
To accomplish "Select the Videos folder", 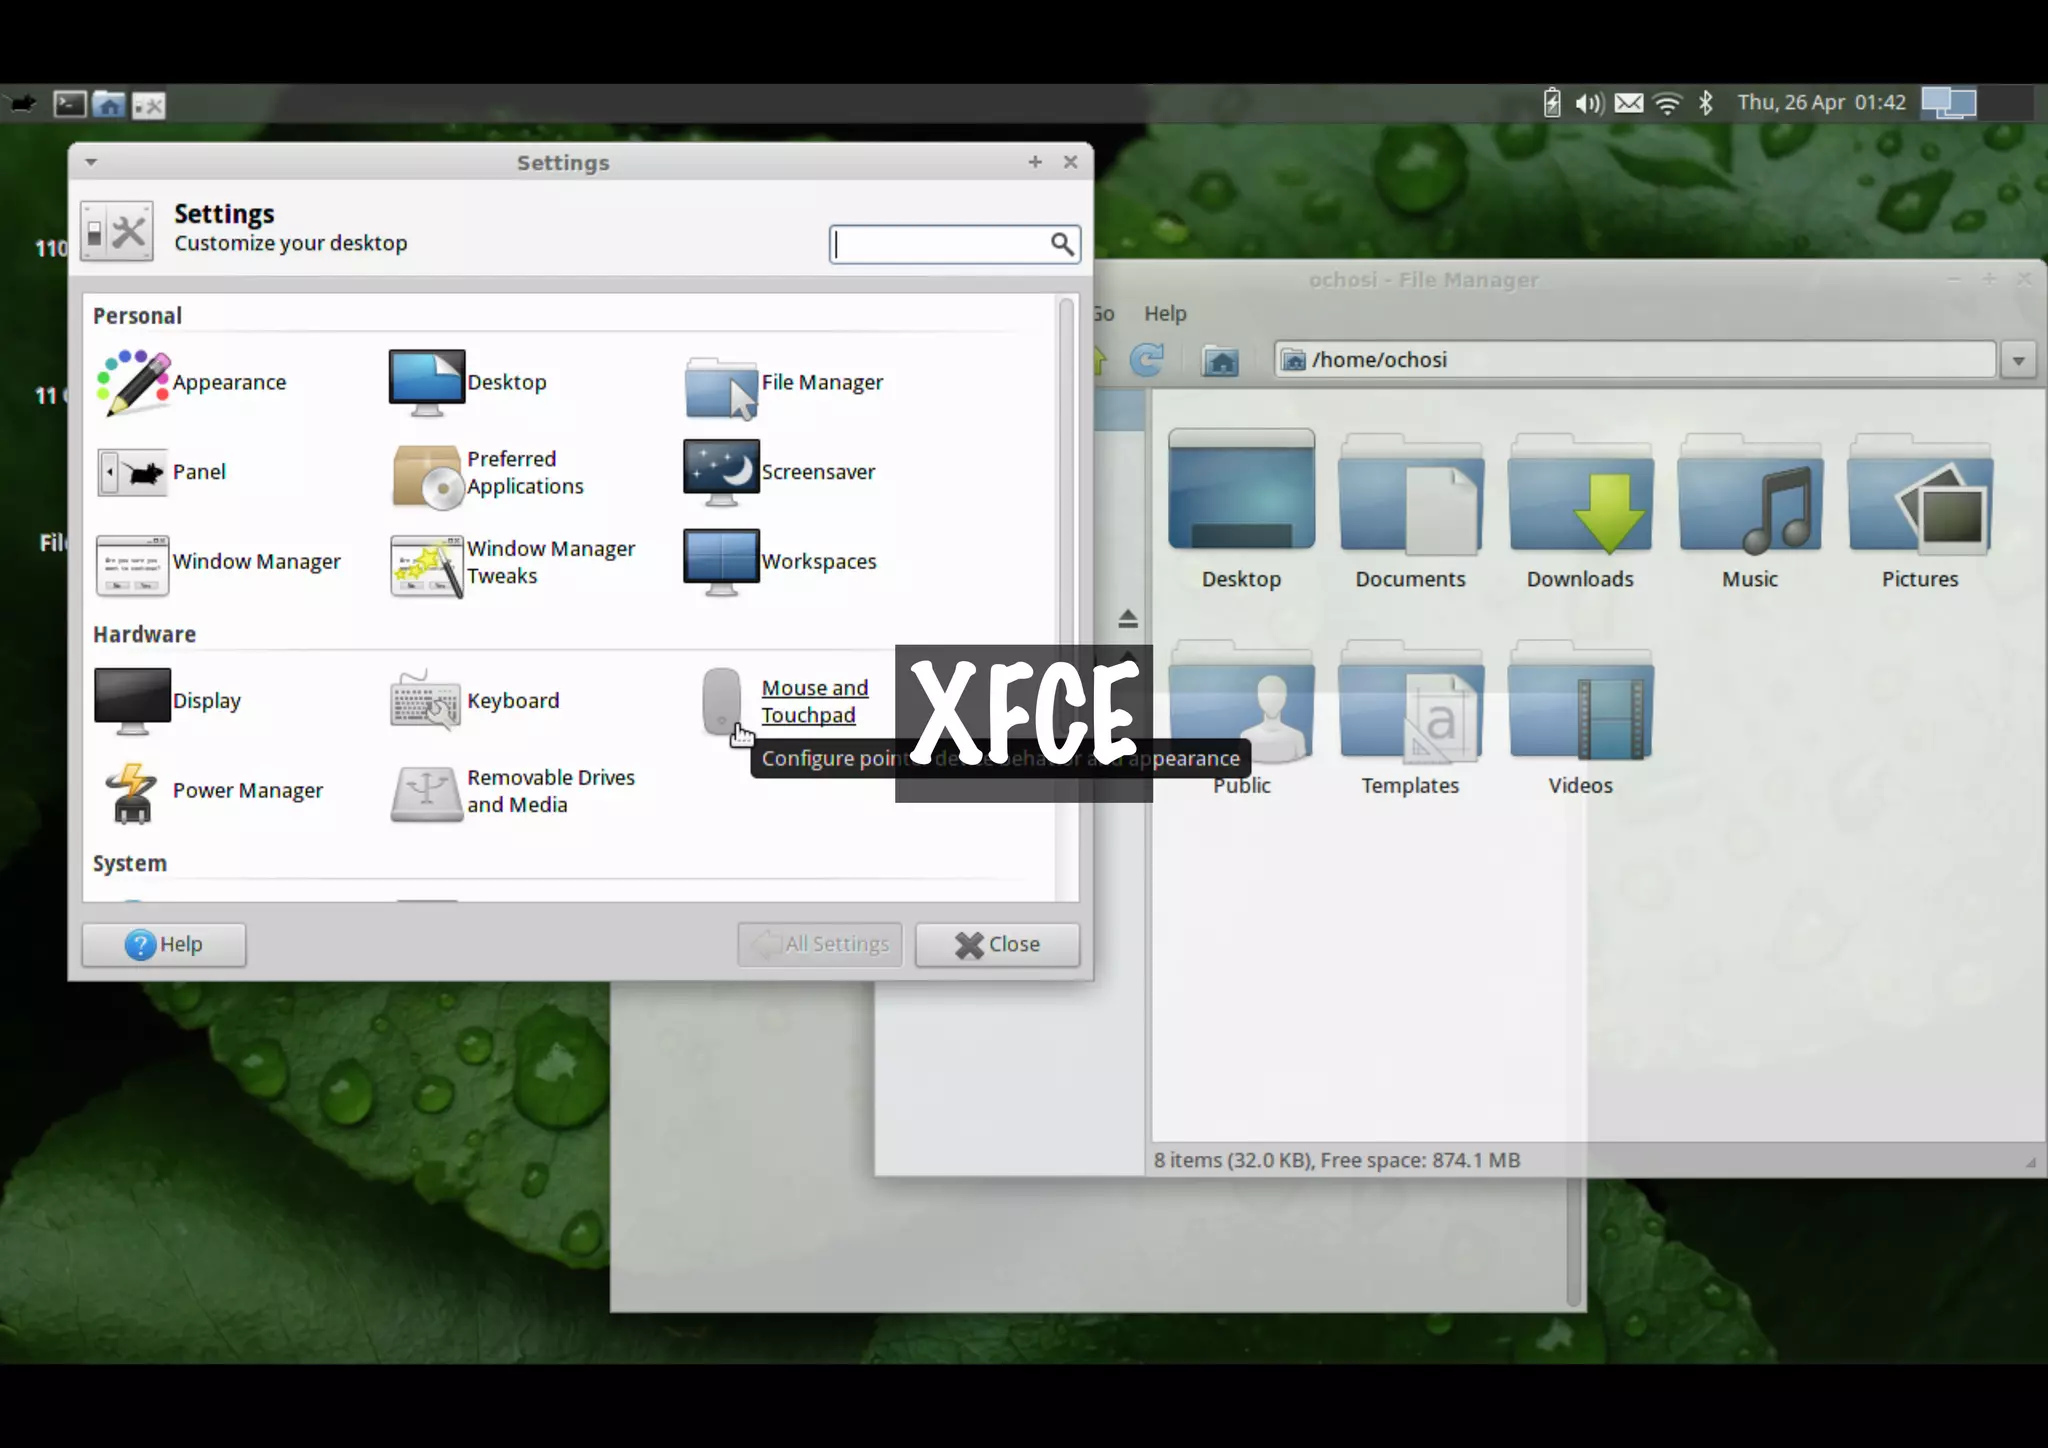I will [1580, 718].
